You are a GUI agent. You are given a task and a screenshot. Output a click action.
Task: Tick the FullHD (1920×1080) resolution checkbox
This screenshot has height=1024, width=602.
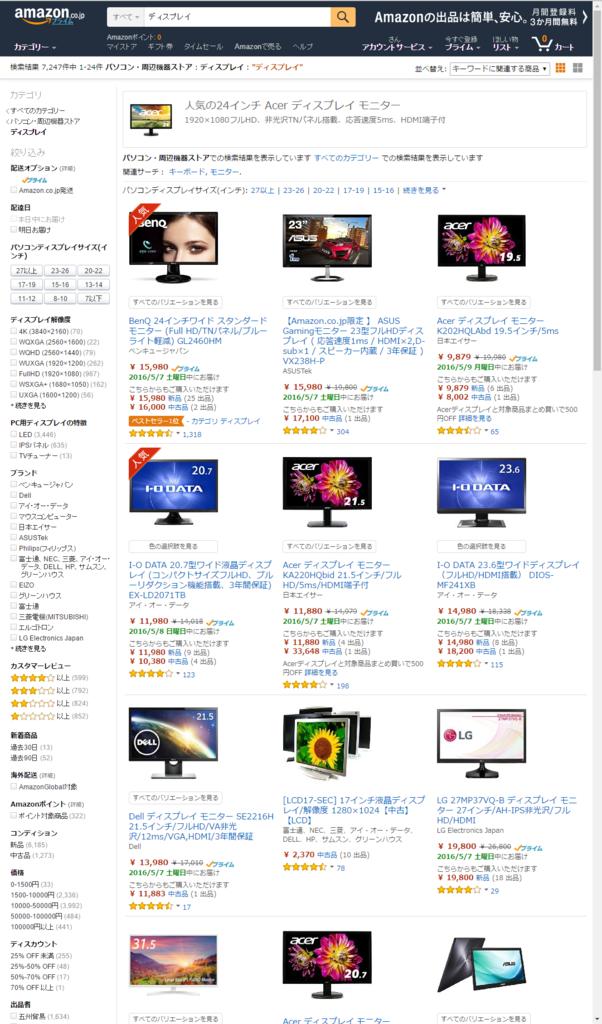point(14,374)
